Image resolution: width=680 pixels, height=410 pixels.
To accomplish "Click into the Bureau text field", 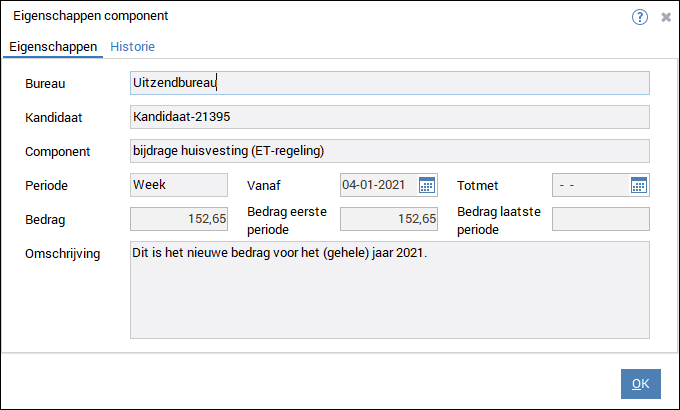I will tap(390, 83).
